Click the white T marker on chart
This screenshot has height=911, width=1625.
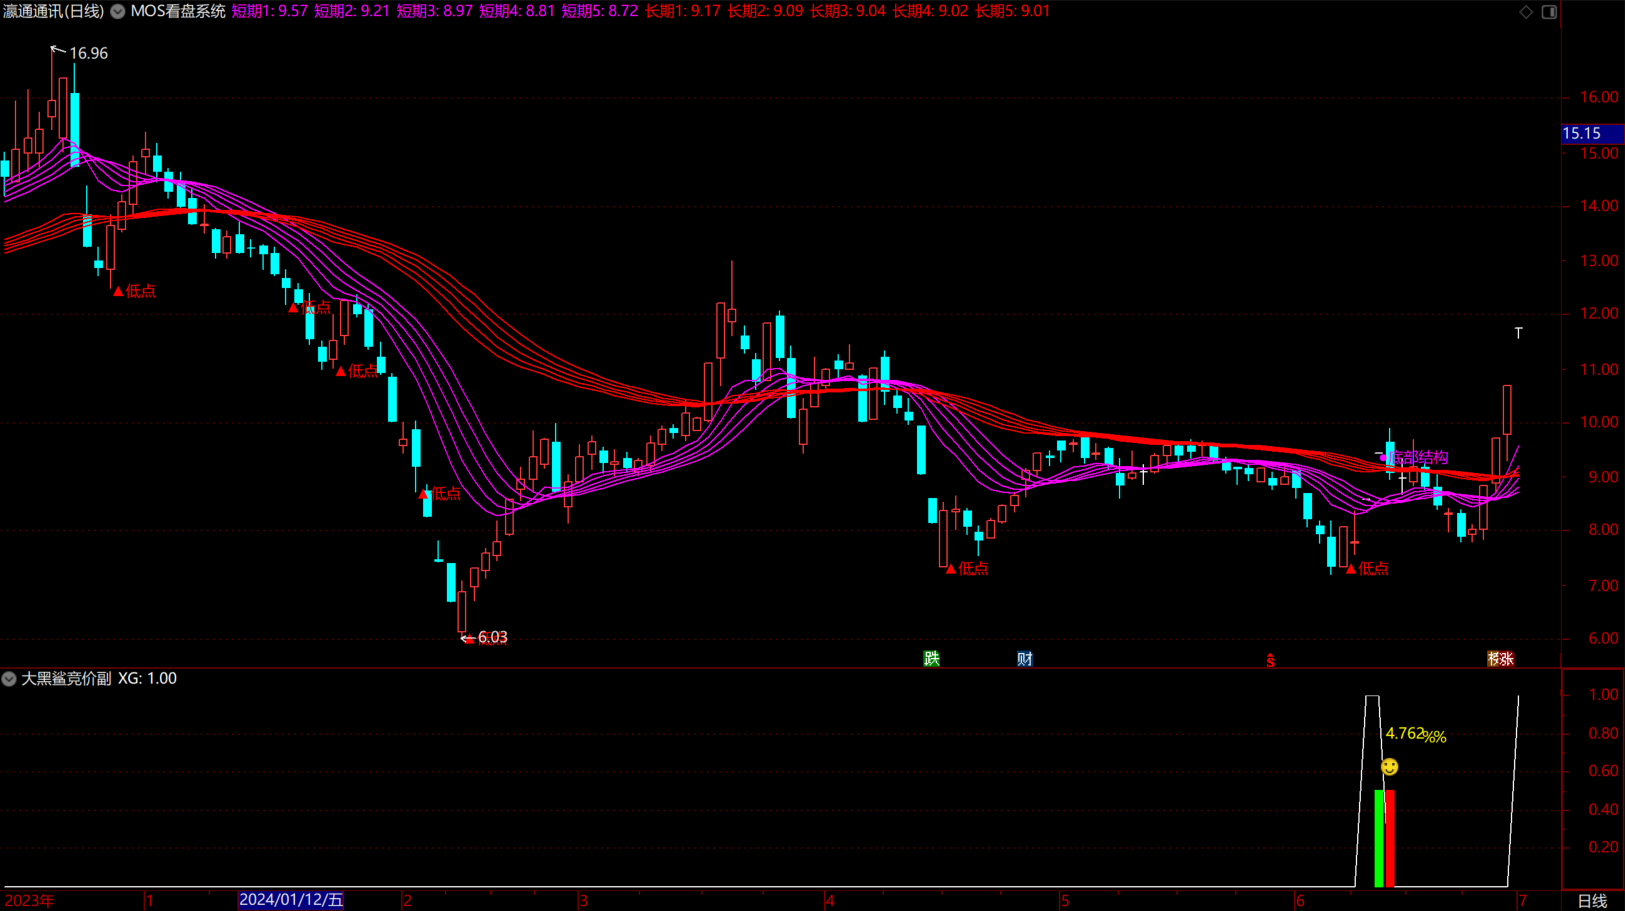point(1518,333)
